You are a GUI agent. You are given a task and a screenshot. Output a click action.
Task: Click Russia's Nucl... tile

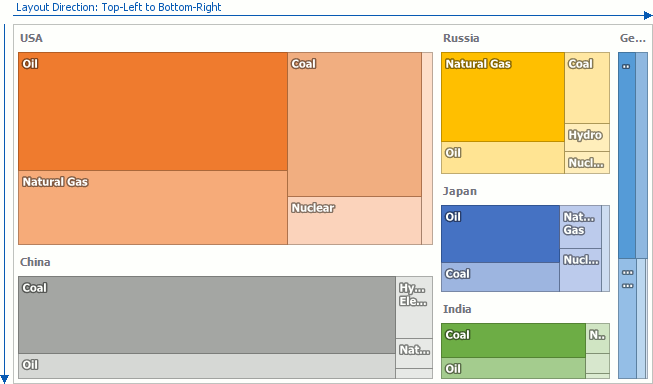tap(587, 162)
